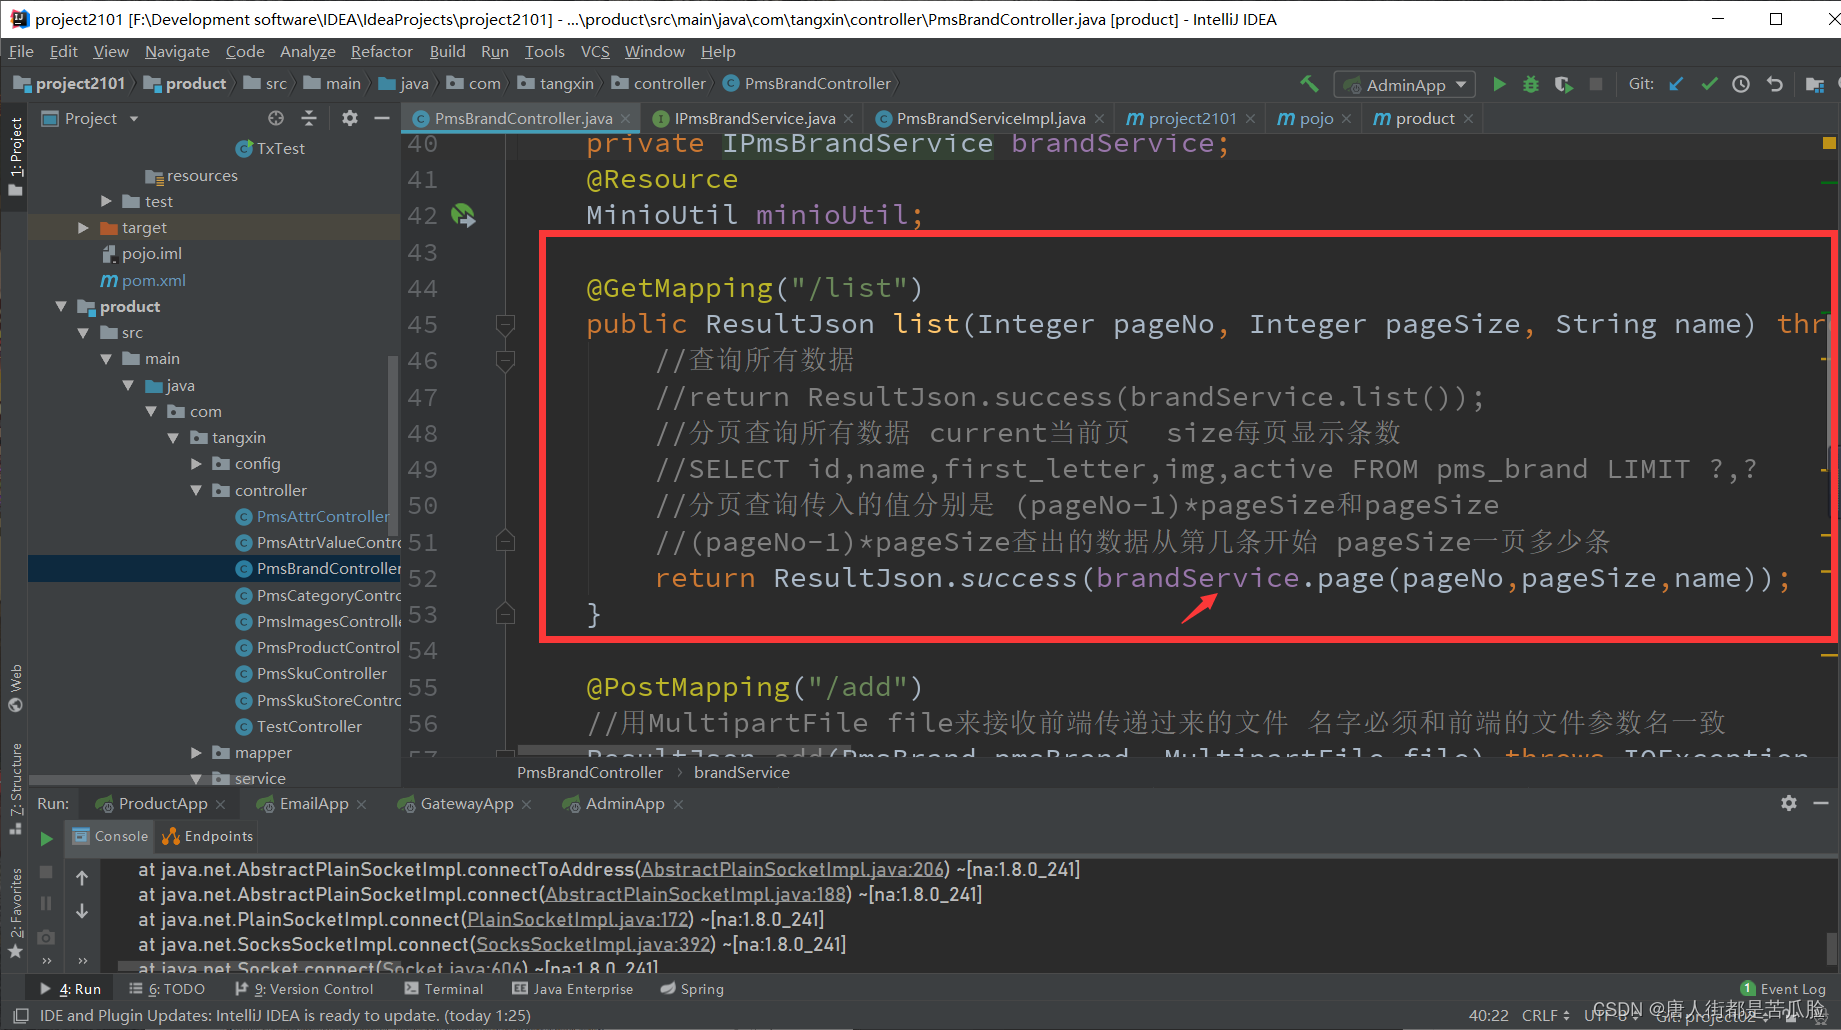
Task: Revert changes with the rollback arrow
Action: pyautogui.click(x=1775, y=85)
